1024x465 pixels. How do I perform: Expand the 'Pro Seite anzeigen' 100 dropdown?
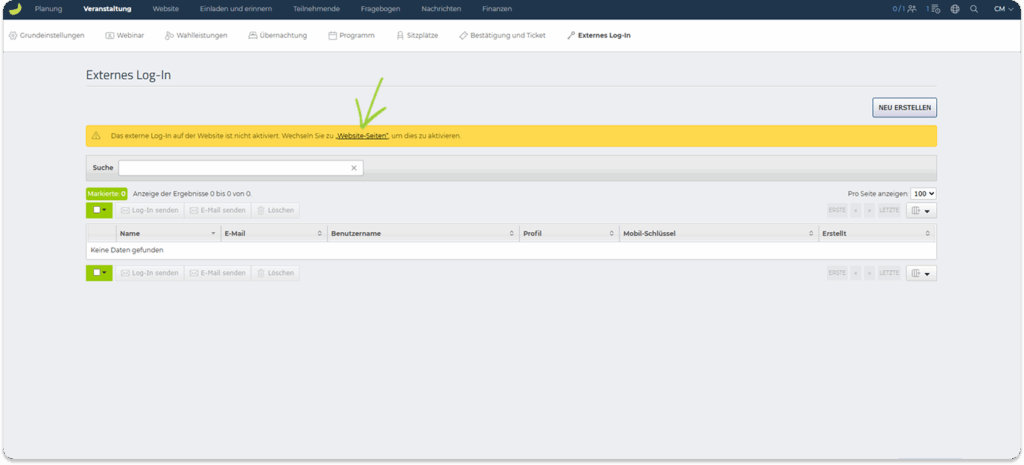923,193
